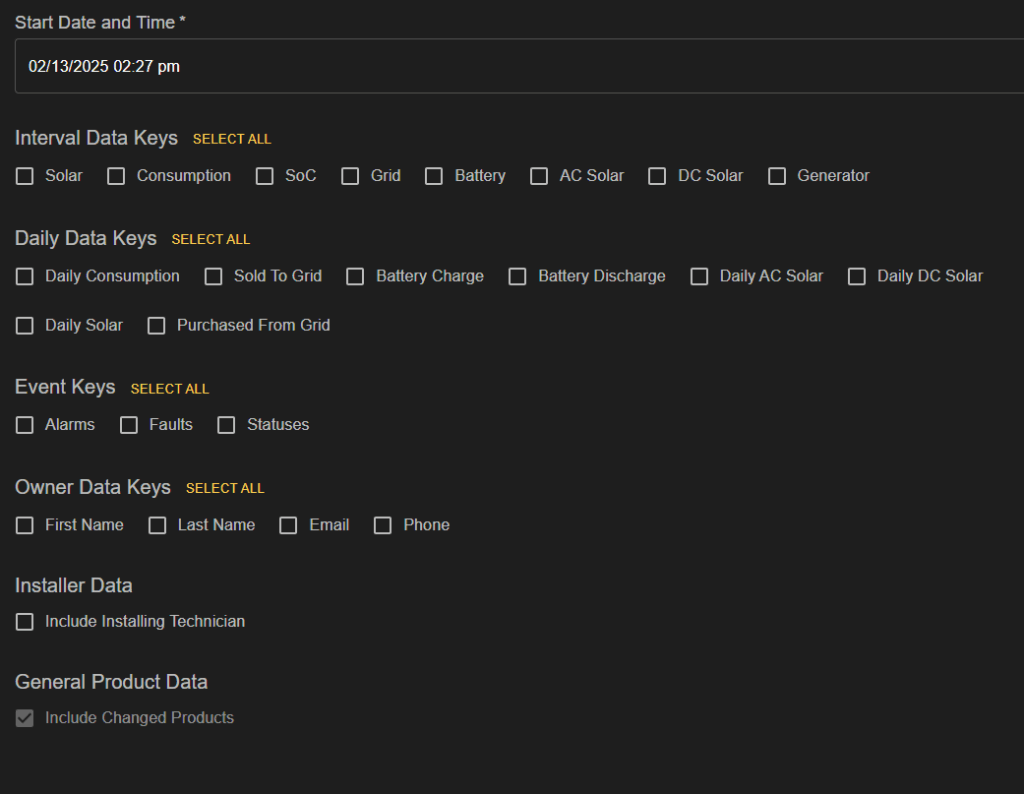Image resolution: width=1024 pixels, height=794 pixels.
Task: Check the Generator option
Action: [x=777, y=176]
